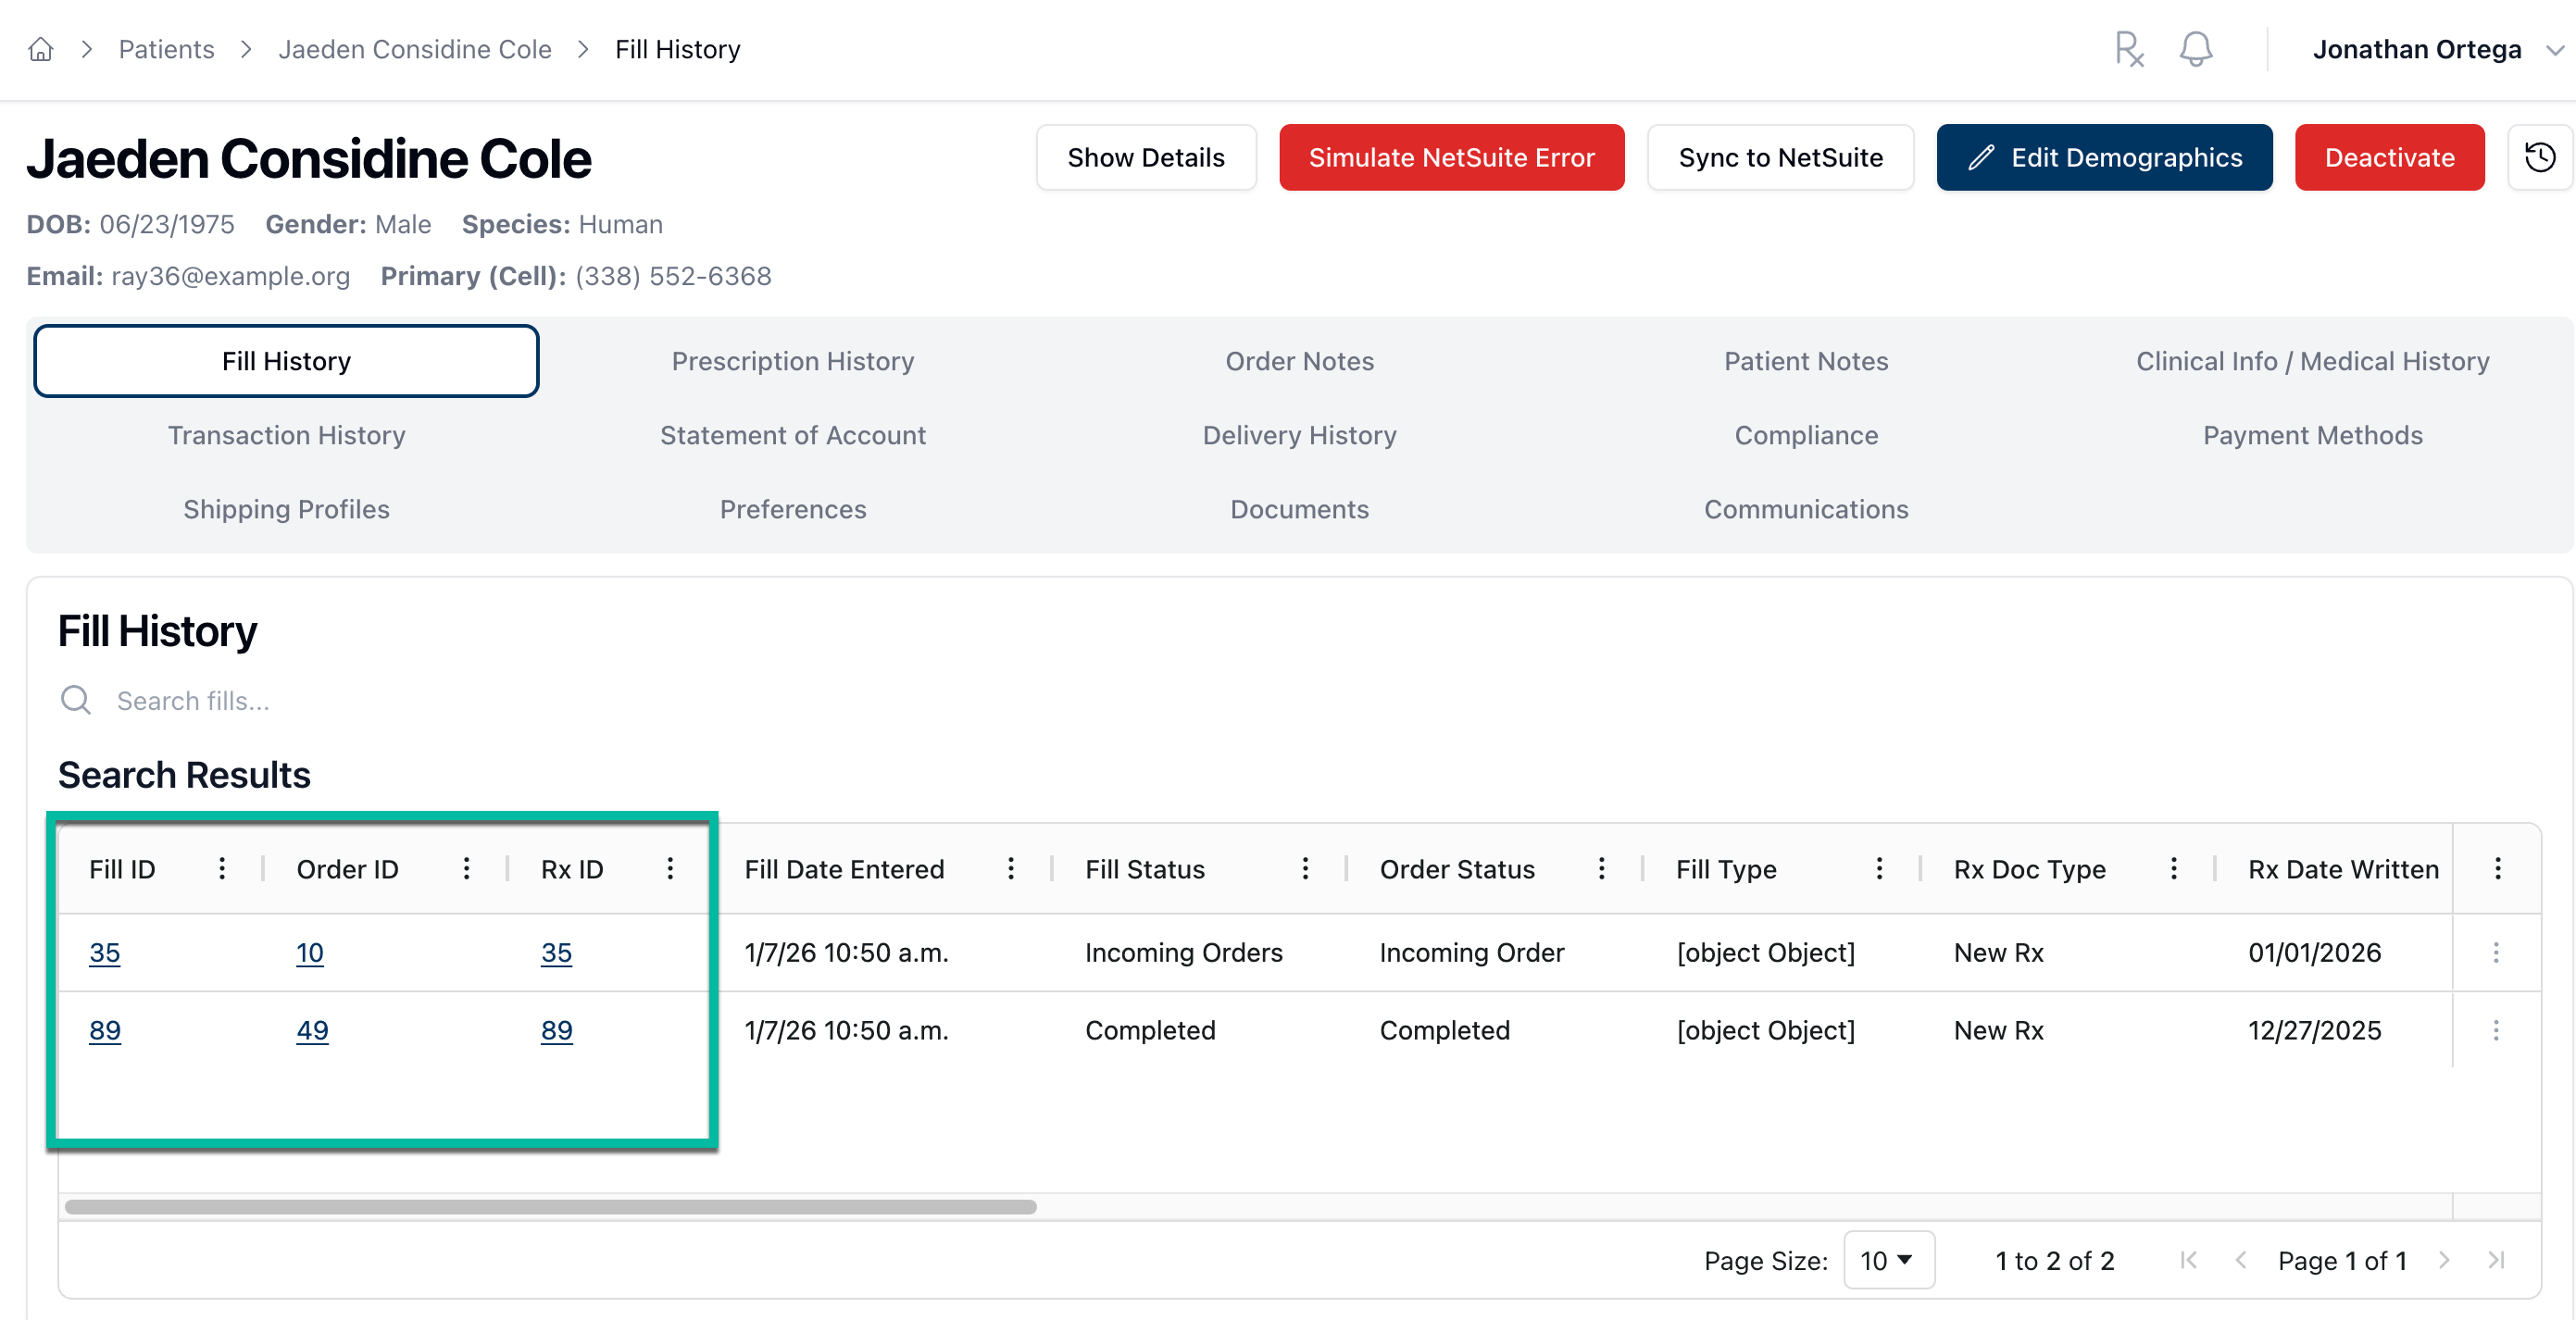Image resolution: width=2576 pixels, height=1320 pixels.
Task: Open notifications via the bell icon
Action: tap(2195, 49)
